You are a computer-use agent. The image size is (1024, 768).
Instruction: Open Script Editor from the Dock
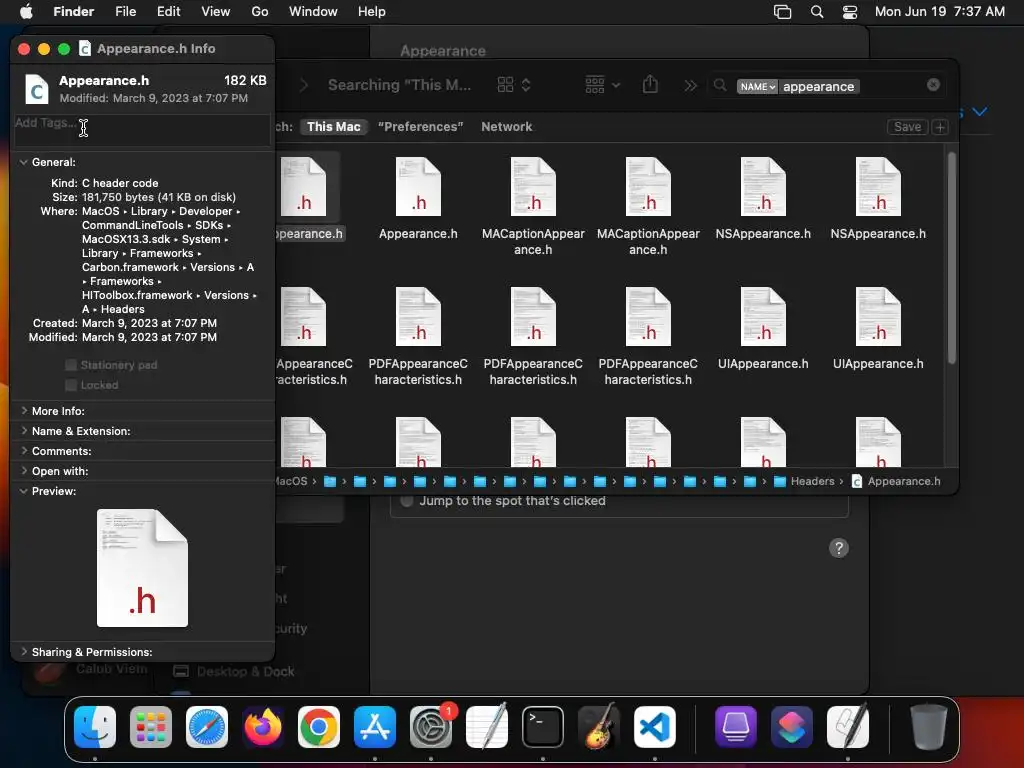(848, 727)
